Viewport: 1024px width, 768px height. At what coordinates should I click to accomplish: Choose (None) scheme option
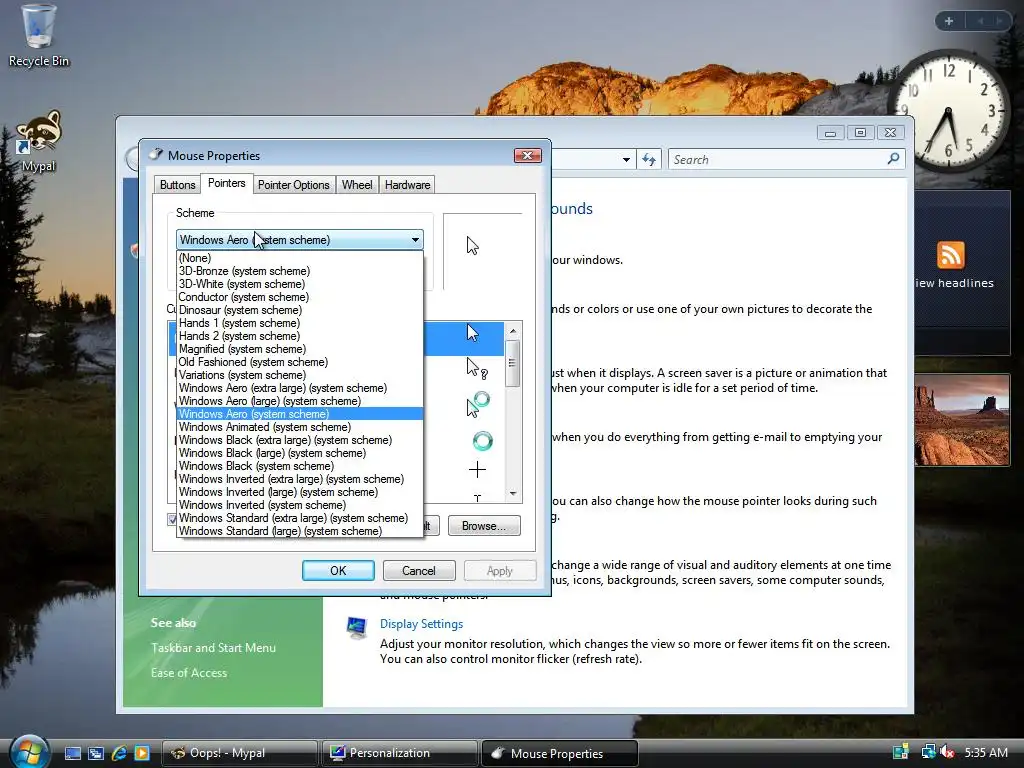click(x=300, y=258)
